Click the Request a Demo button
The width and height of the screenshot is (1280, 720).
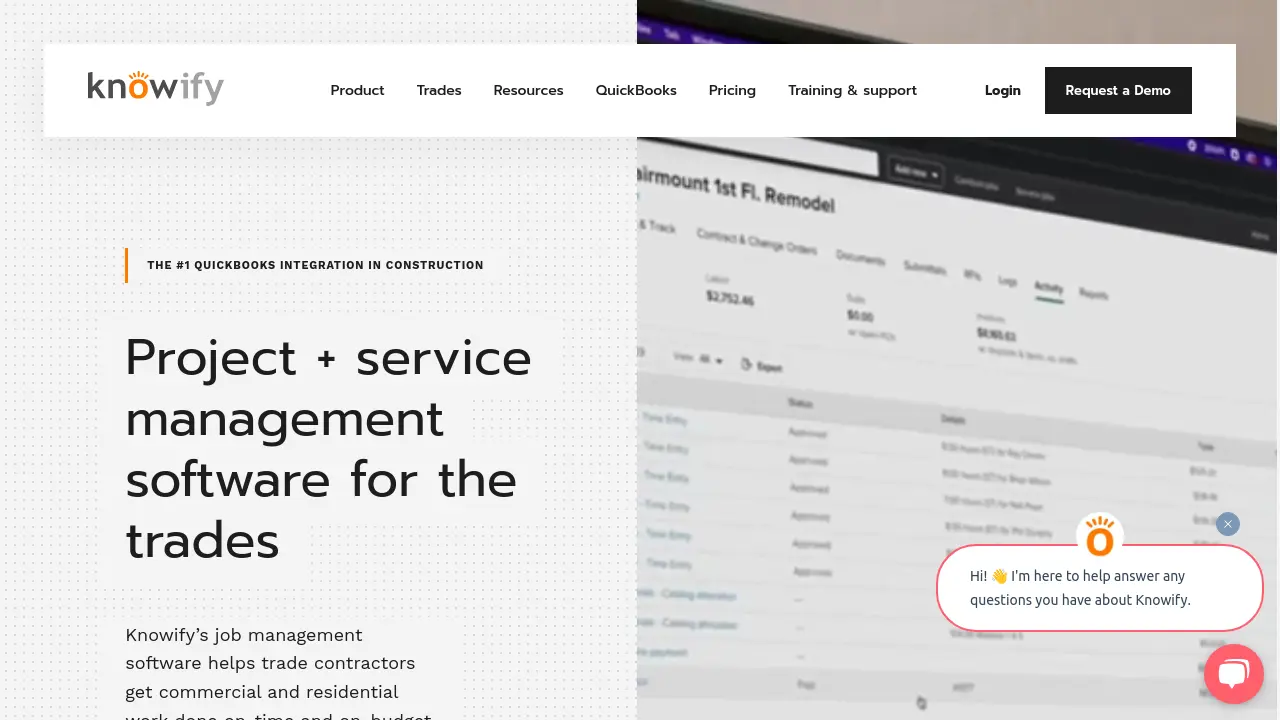pos(1118,90)
